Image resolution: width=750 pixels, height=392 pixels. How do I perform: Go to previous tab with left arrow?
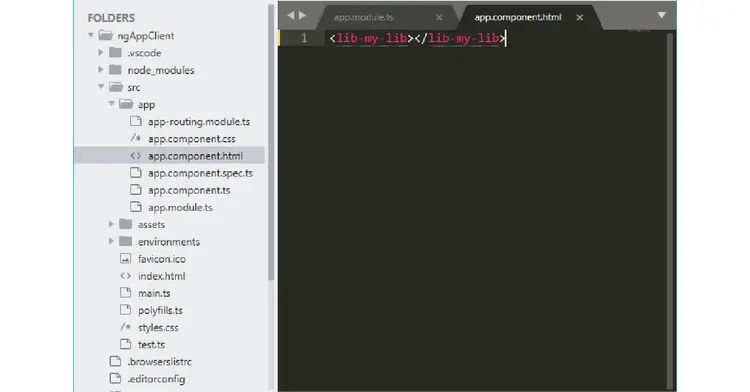[290, 15]
